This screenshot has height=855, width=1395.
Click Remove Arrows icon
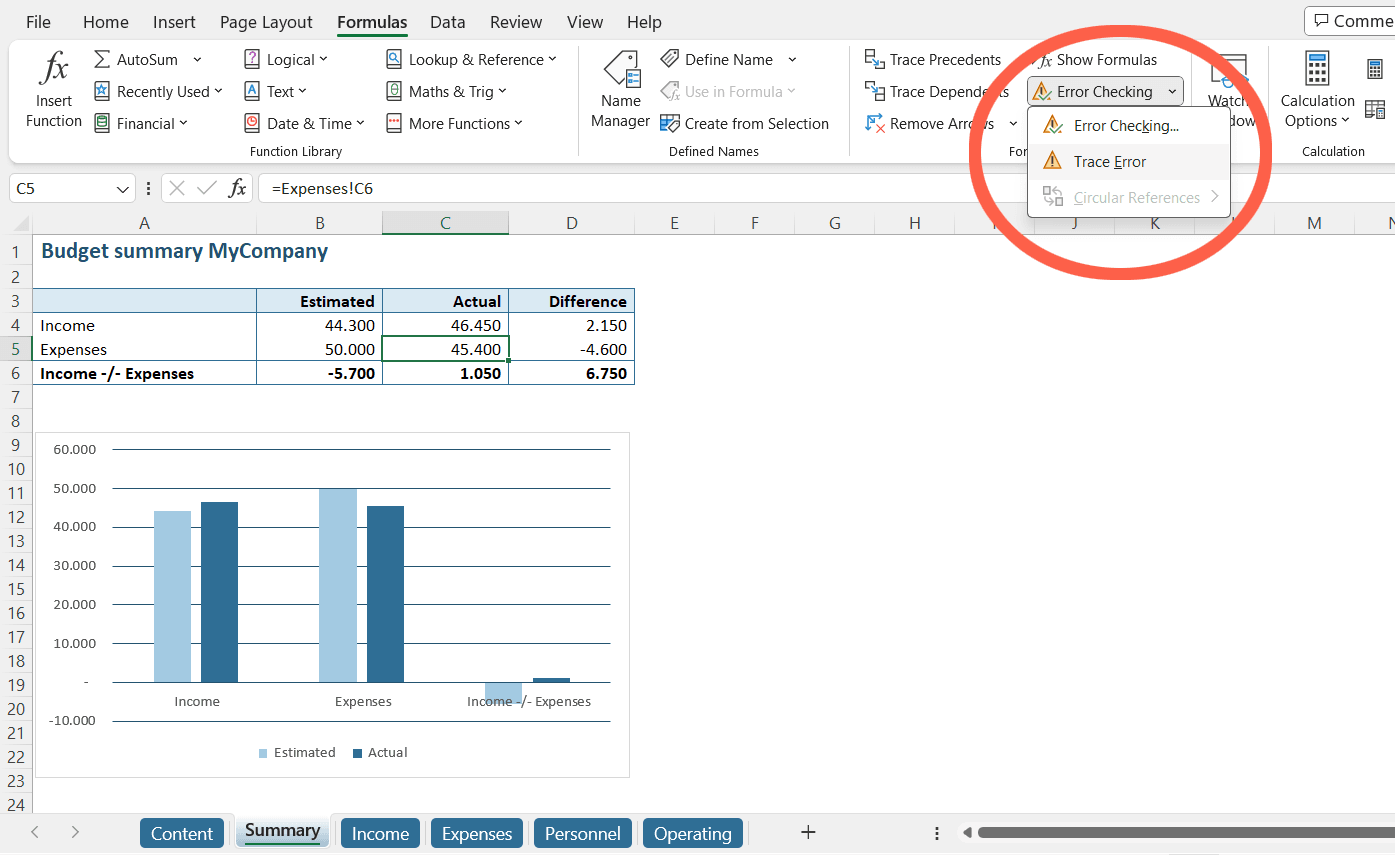(875, 124)
